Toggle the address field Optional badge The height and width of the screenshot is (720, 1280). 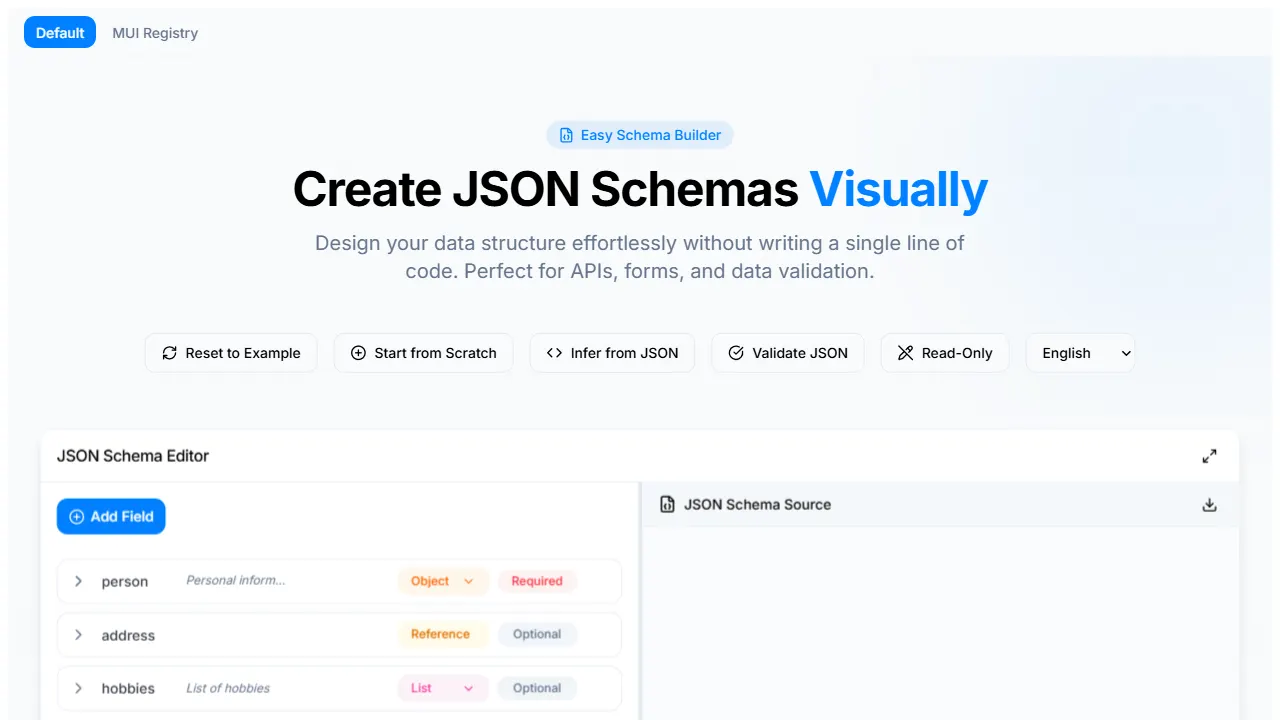pos(537,634)
